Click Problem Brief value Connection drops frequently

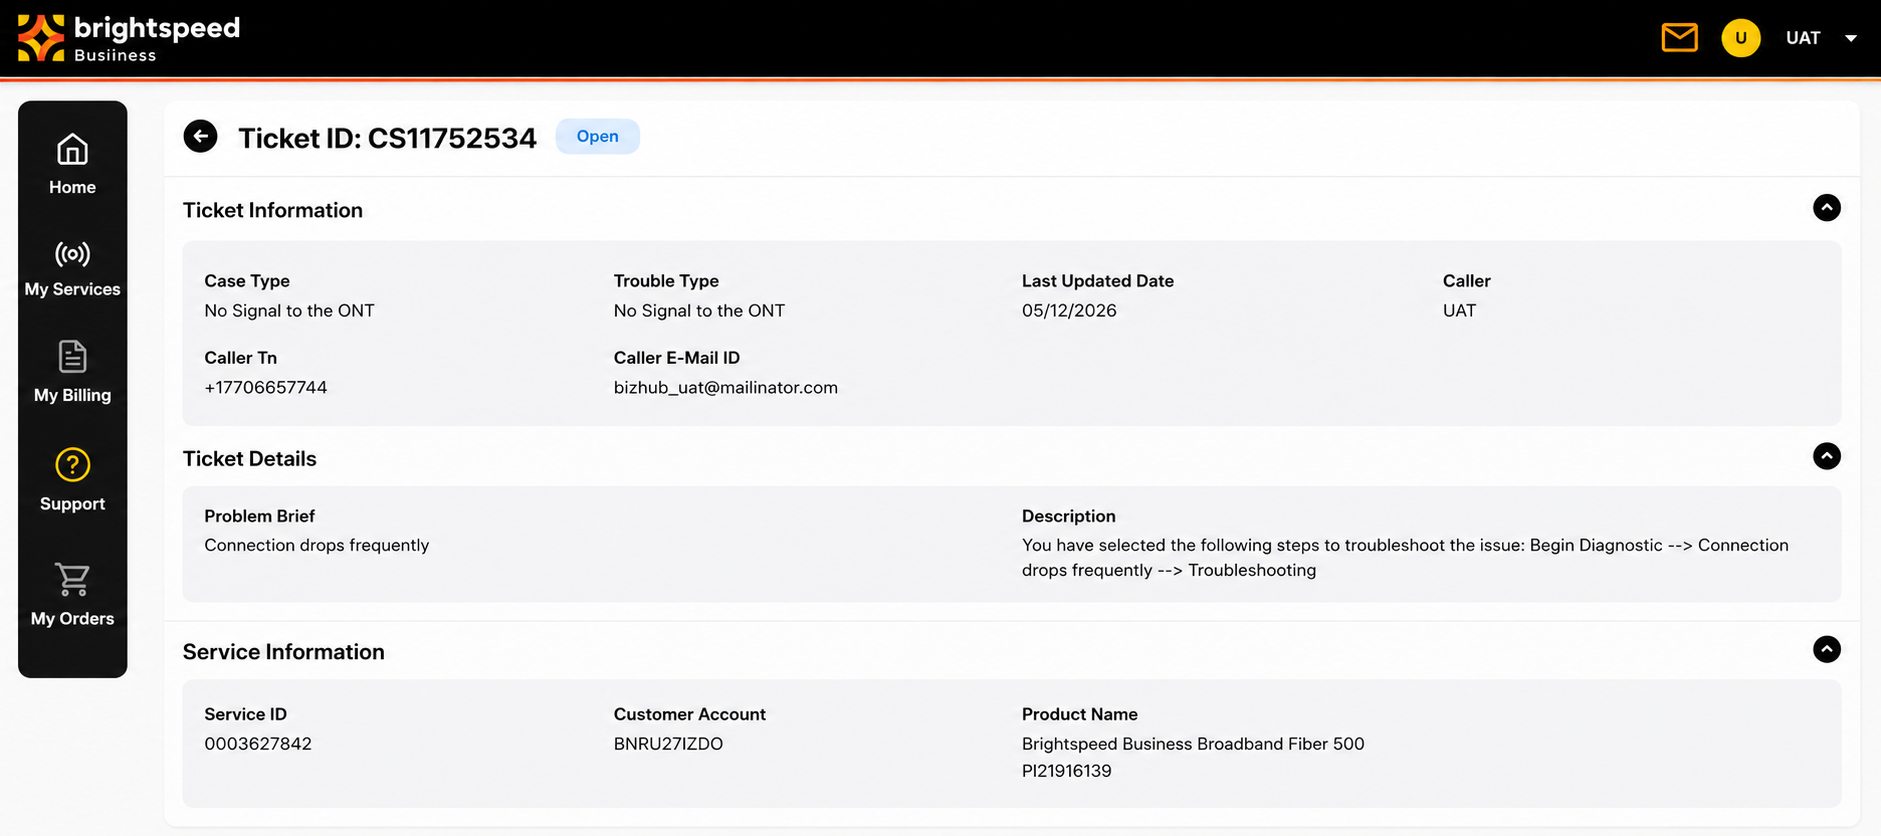(x=316, y=545)
